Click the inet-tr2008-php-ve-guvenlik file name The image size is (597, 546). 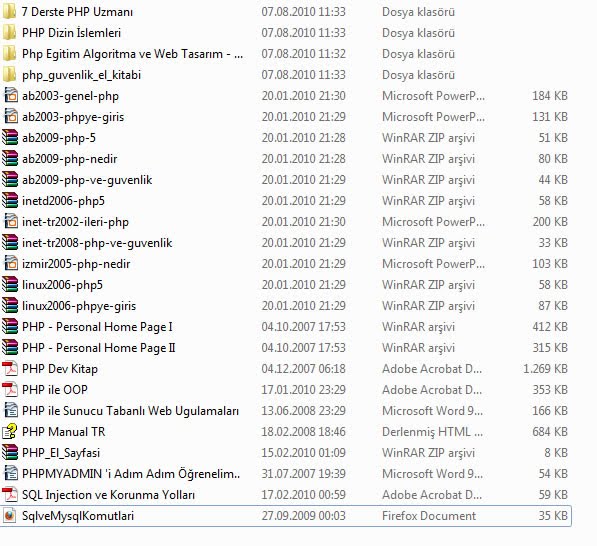pos(97,243)
